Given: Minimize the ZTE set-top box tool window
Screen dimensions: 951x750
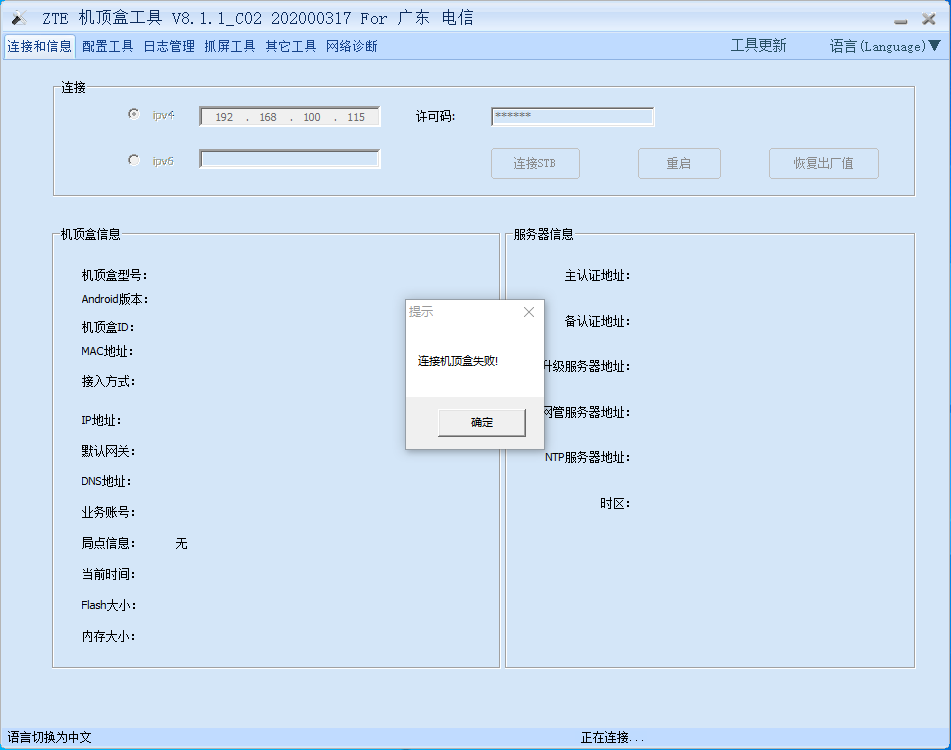Looking at the screenshot, I should [901, 21].
